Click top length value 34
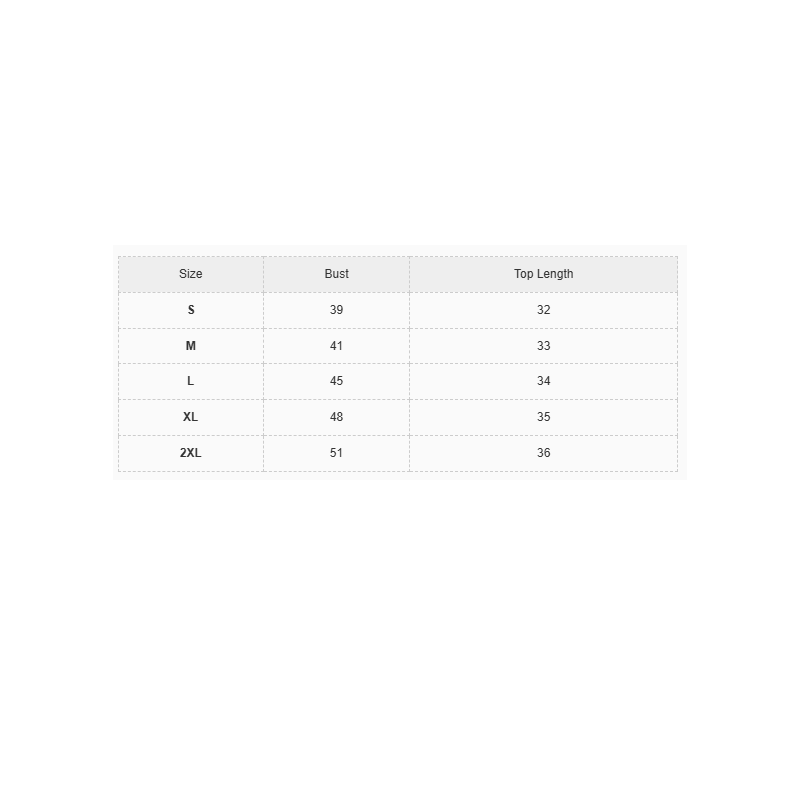This screenshot has height=800, width=800. click(x=543, y=381)
